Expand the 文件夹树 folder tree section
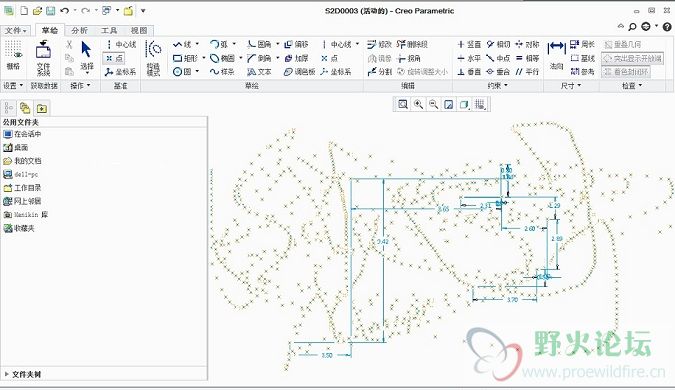The image size is (675, 390). click(24, 375)
